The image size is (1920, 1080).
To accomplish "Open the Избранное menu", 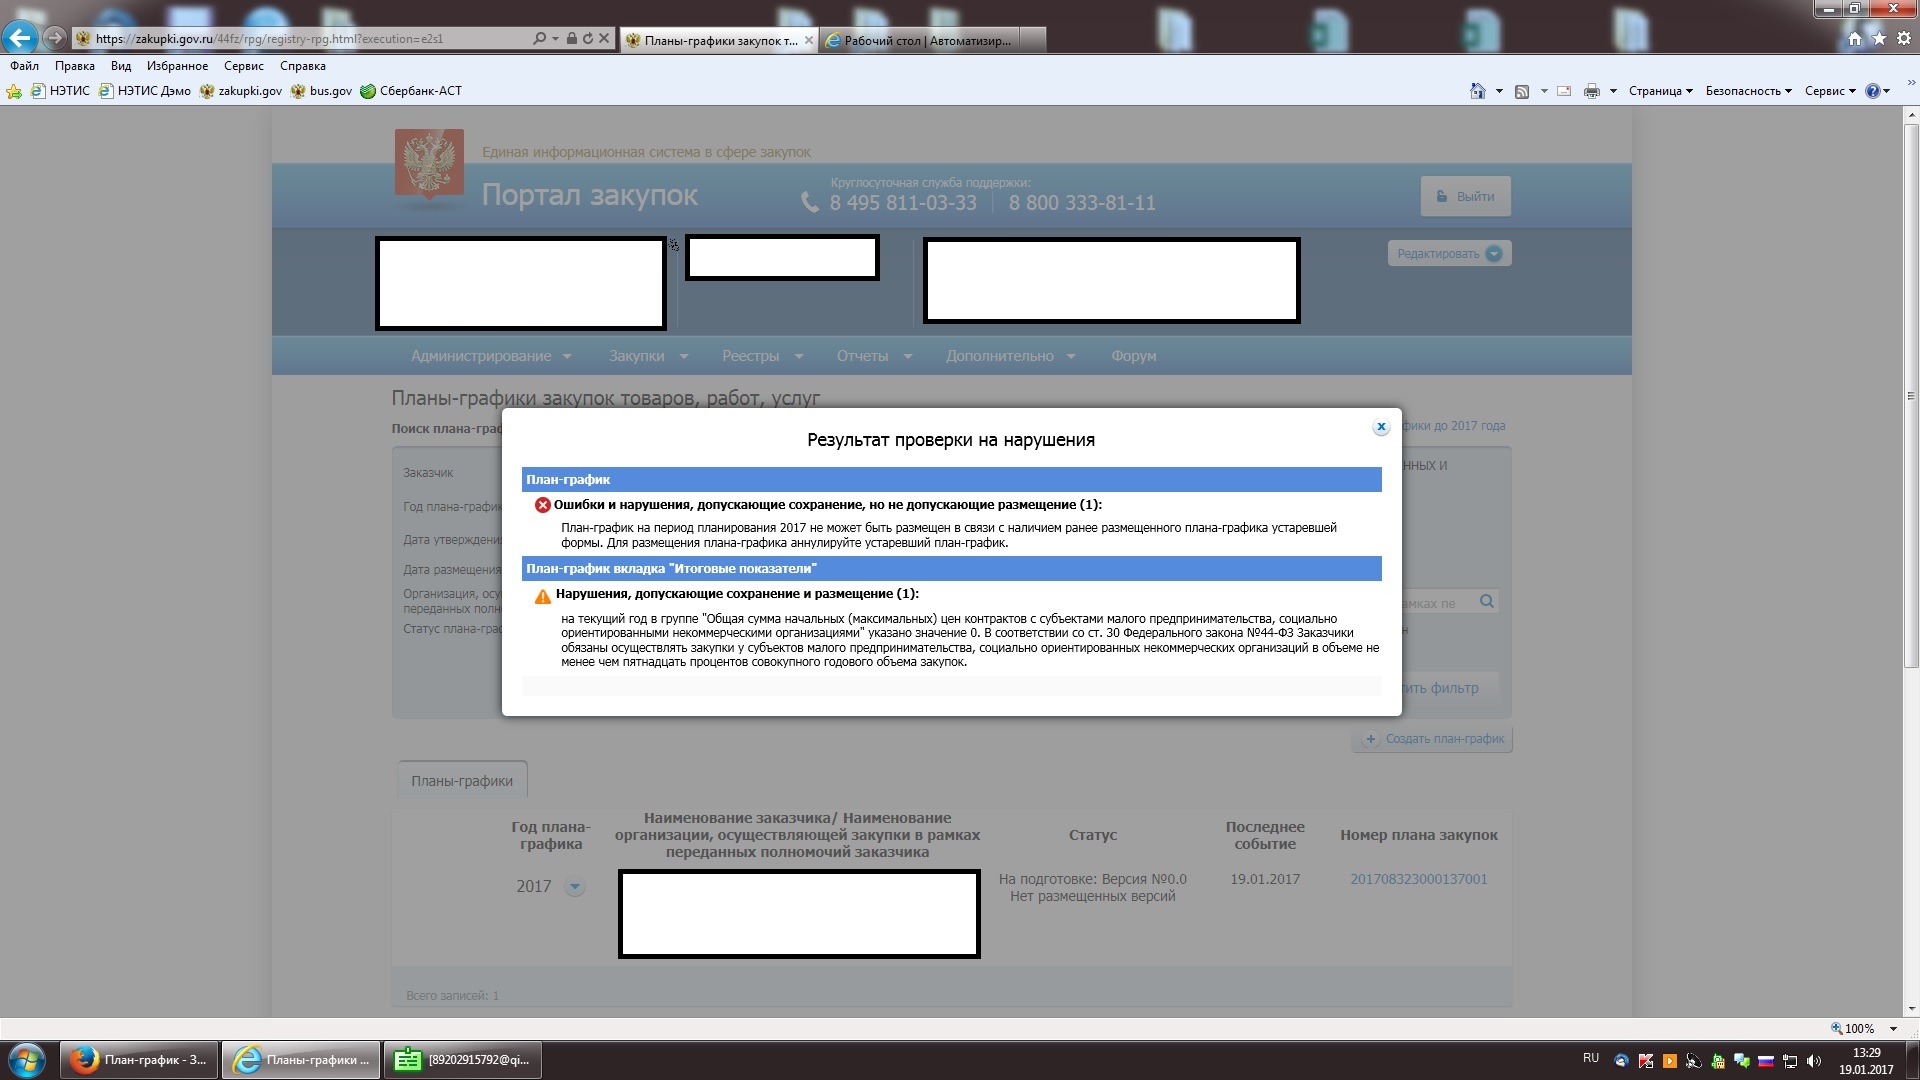I will point(177,66).
